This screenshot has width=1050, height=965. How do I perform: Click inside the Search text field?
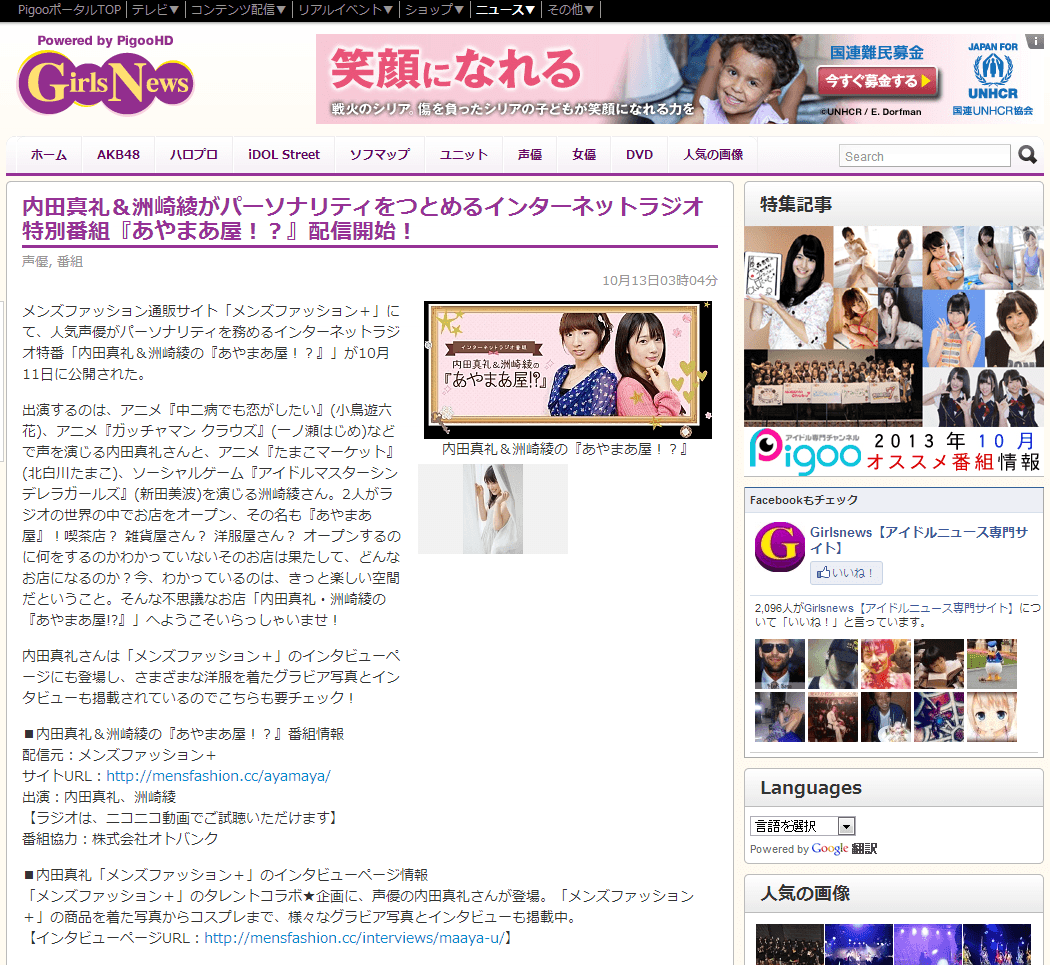(925, 156)
